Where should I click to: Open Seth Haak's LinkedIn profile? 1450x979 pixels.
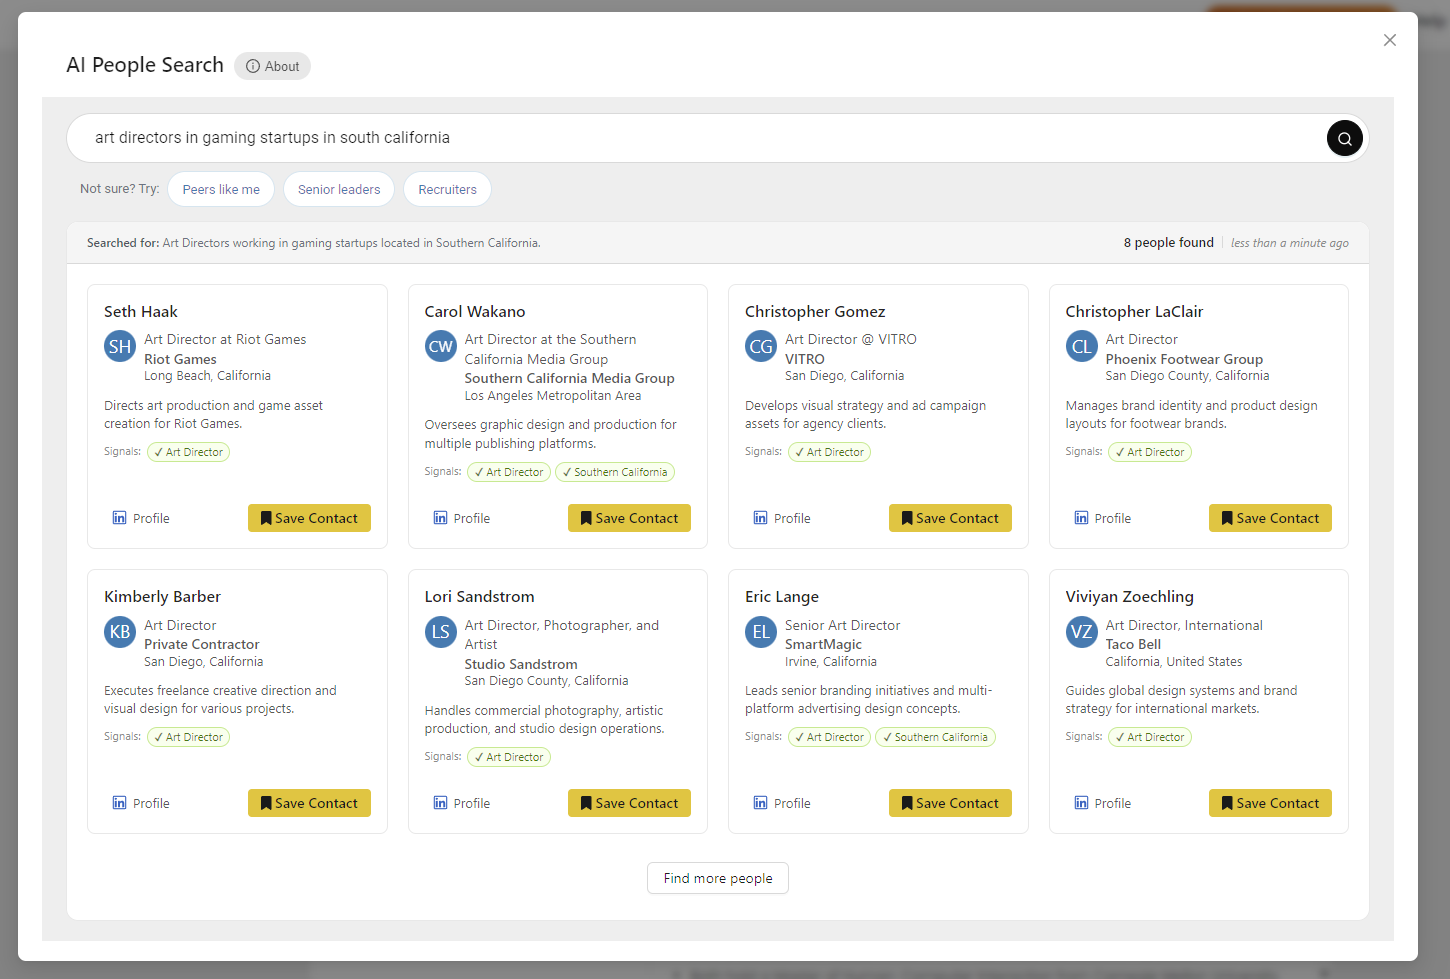pos(141,518)
